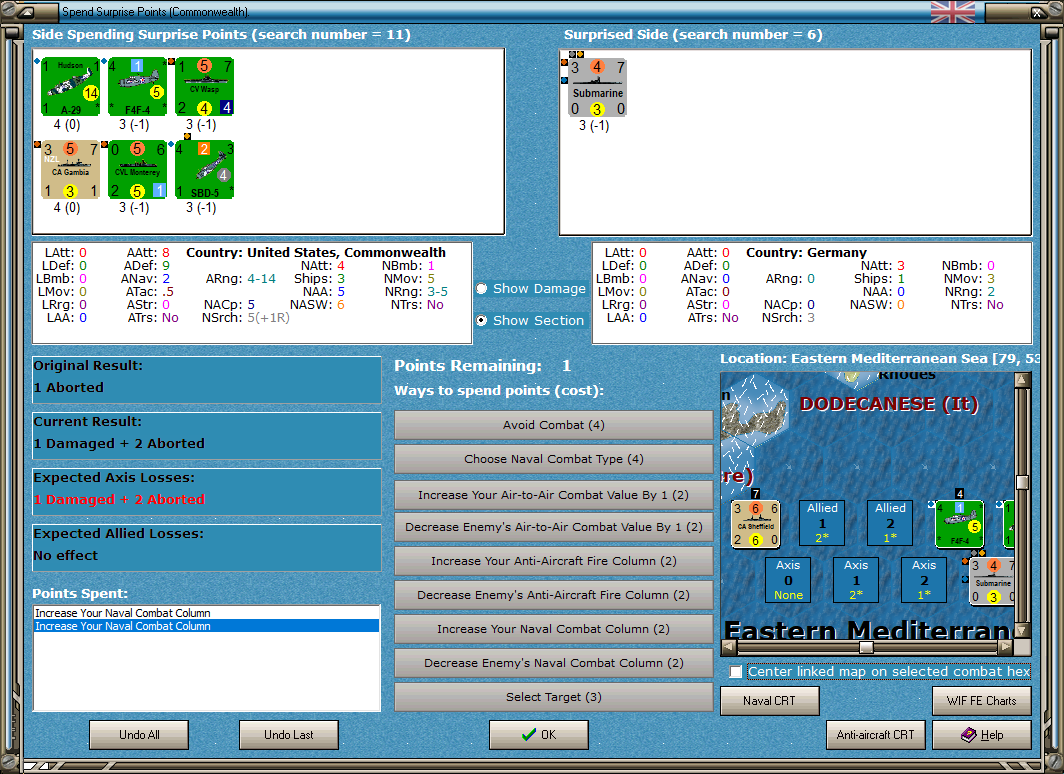
Task: Select highlighted Increase Your Naval Combat Column entry
Action: pyautogui.click(x=206, y=626)
